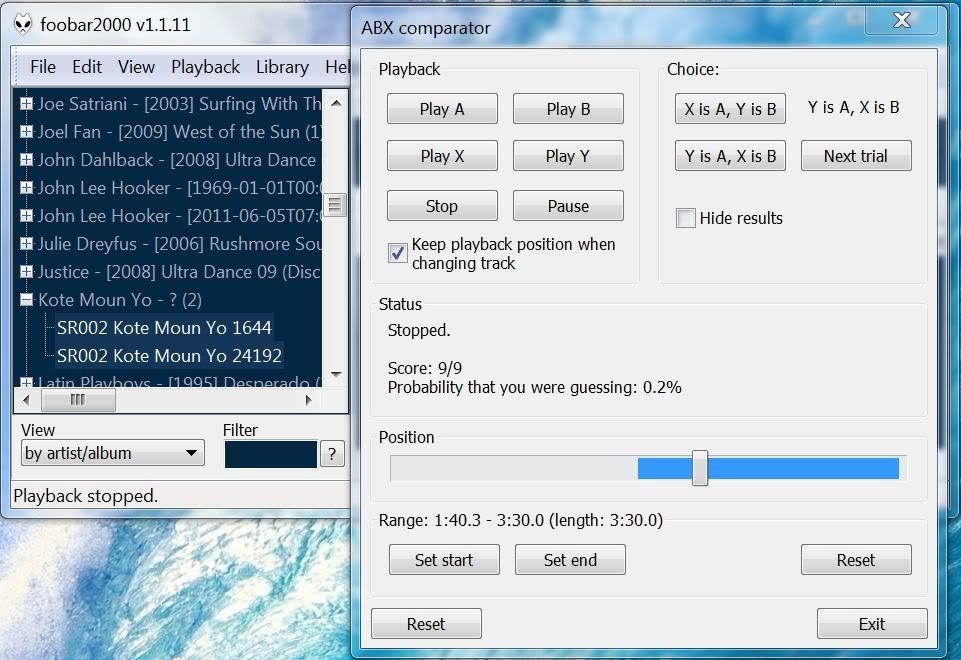
Task: Select track SR002 Kote Moun Yo 1644
Action: point(164,328)
